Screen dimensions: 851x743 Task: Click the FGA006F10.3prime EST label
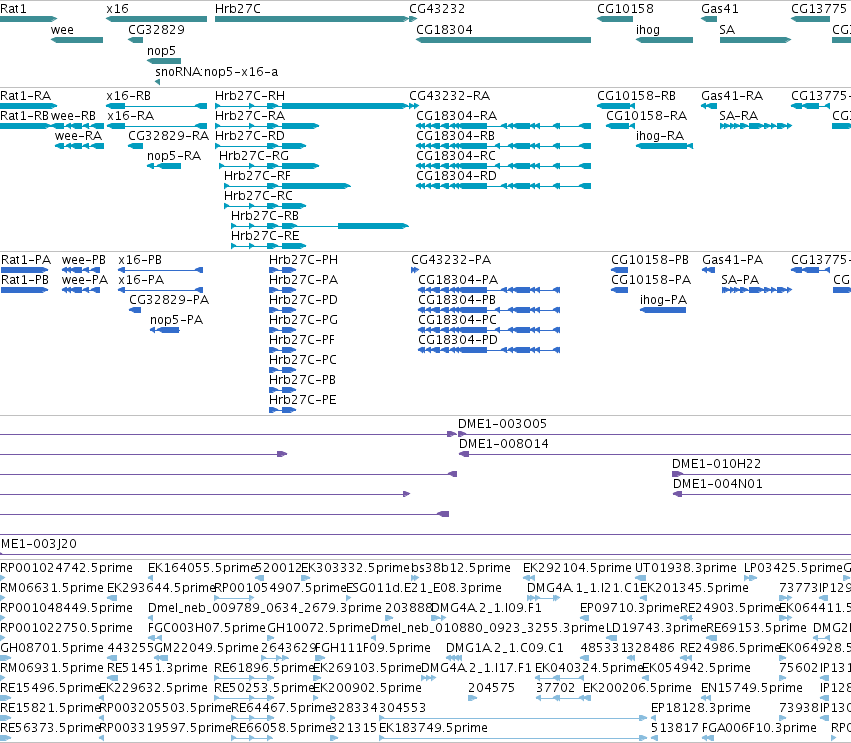(x=759, y=728)
